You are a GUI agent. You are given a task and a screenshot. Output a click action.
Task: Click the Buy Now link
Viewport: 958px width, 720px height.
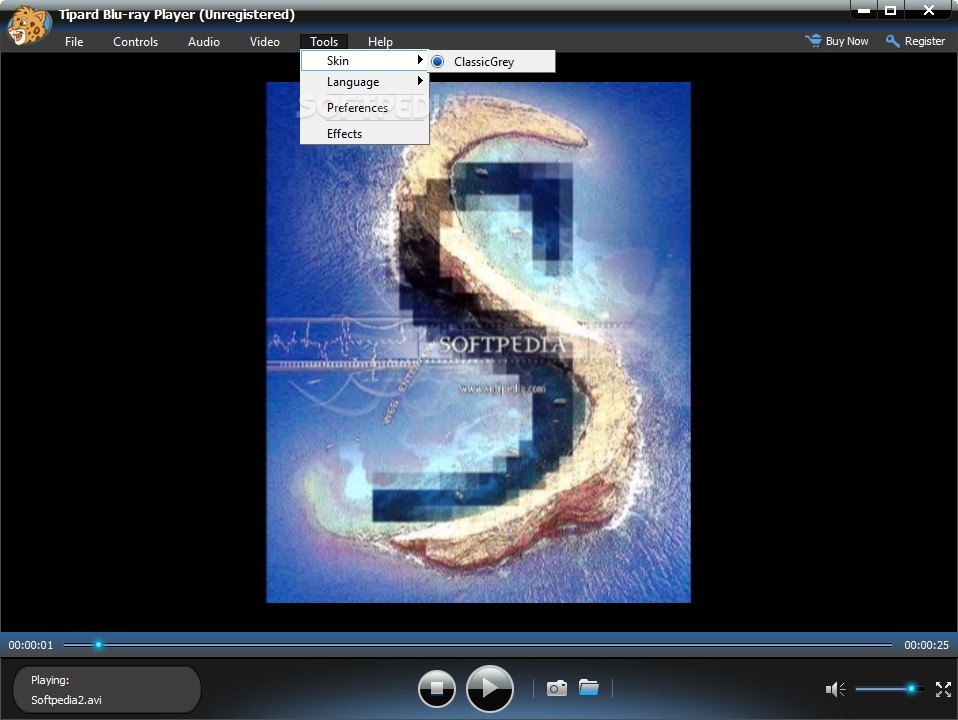tap(847, 41)
